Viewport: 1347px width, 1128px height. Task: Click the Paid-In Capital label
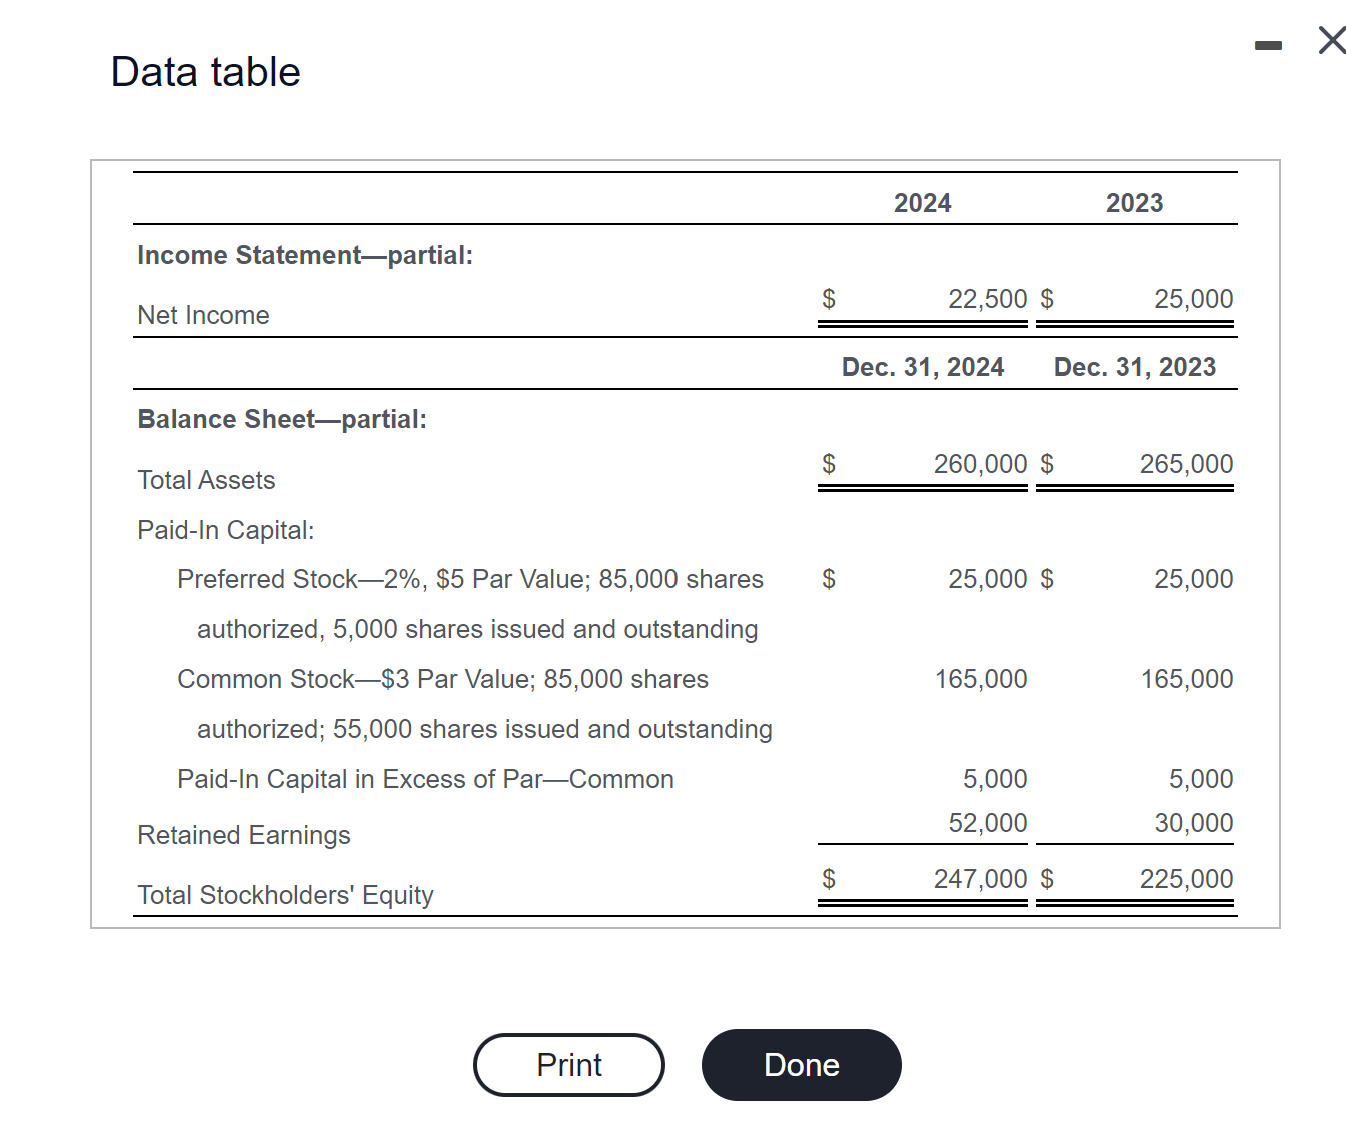226,530
